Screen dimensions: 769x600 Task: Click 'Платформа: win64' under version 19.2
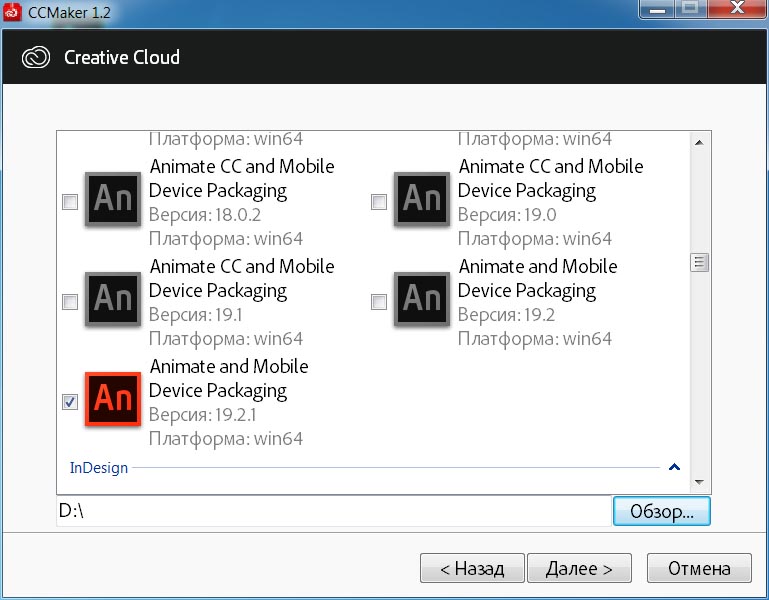pos(535,339)
